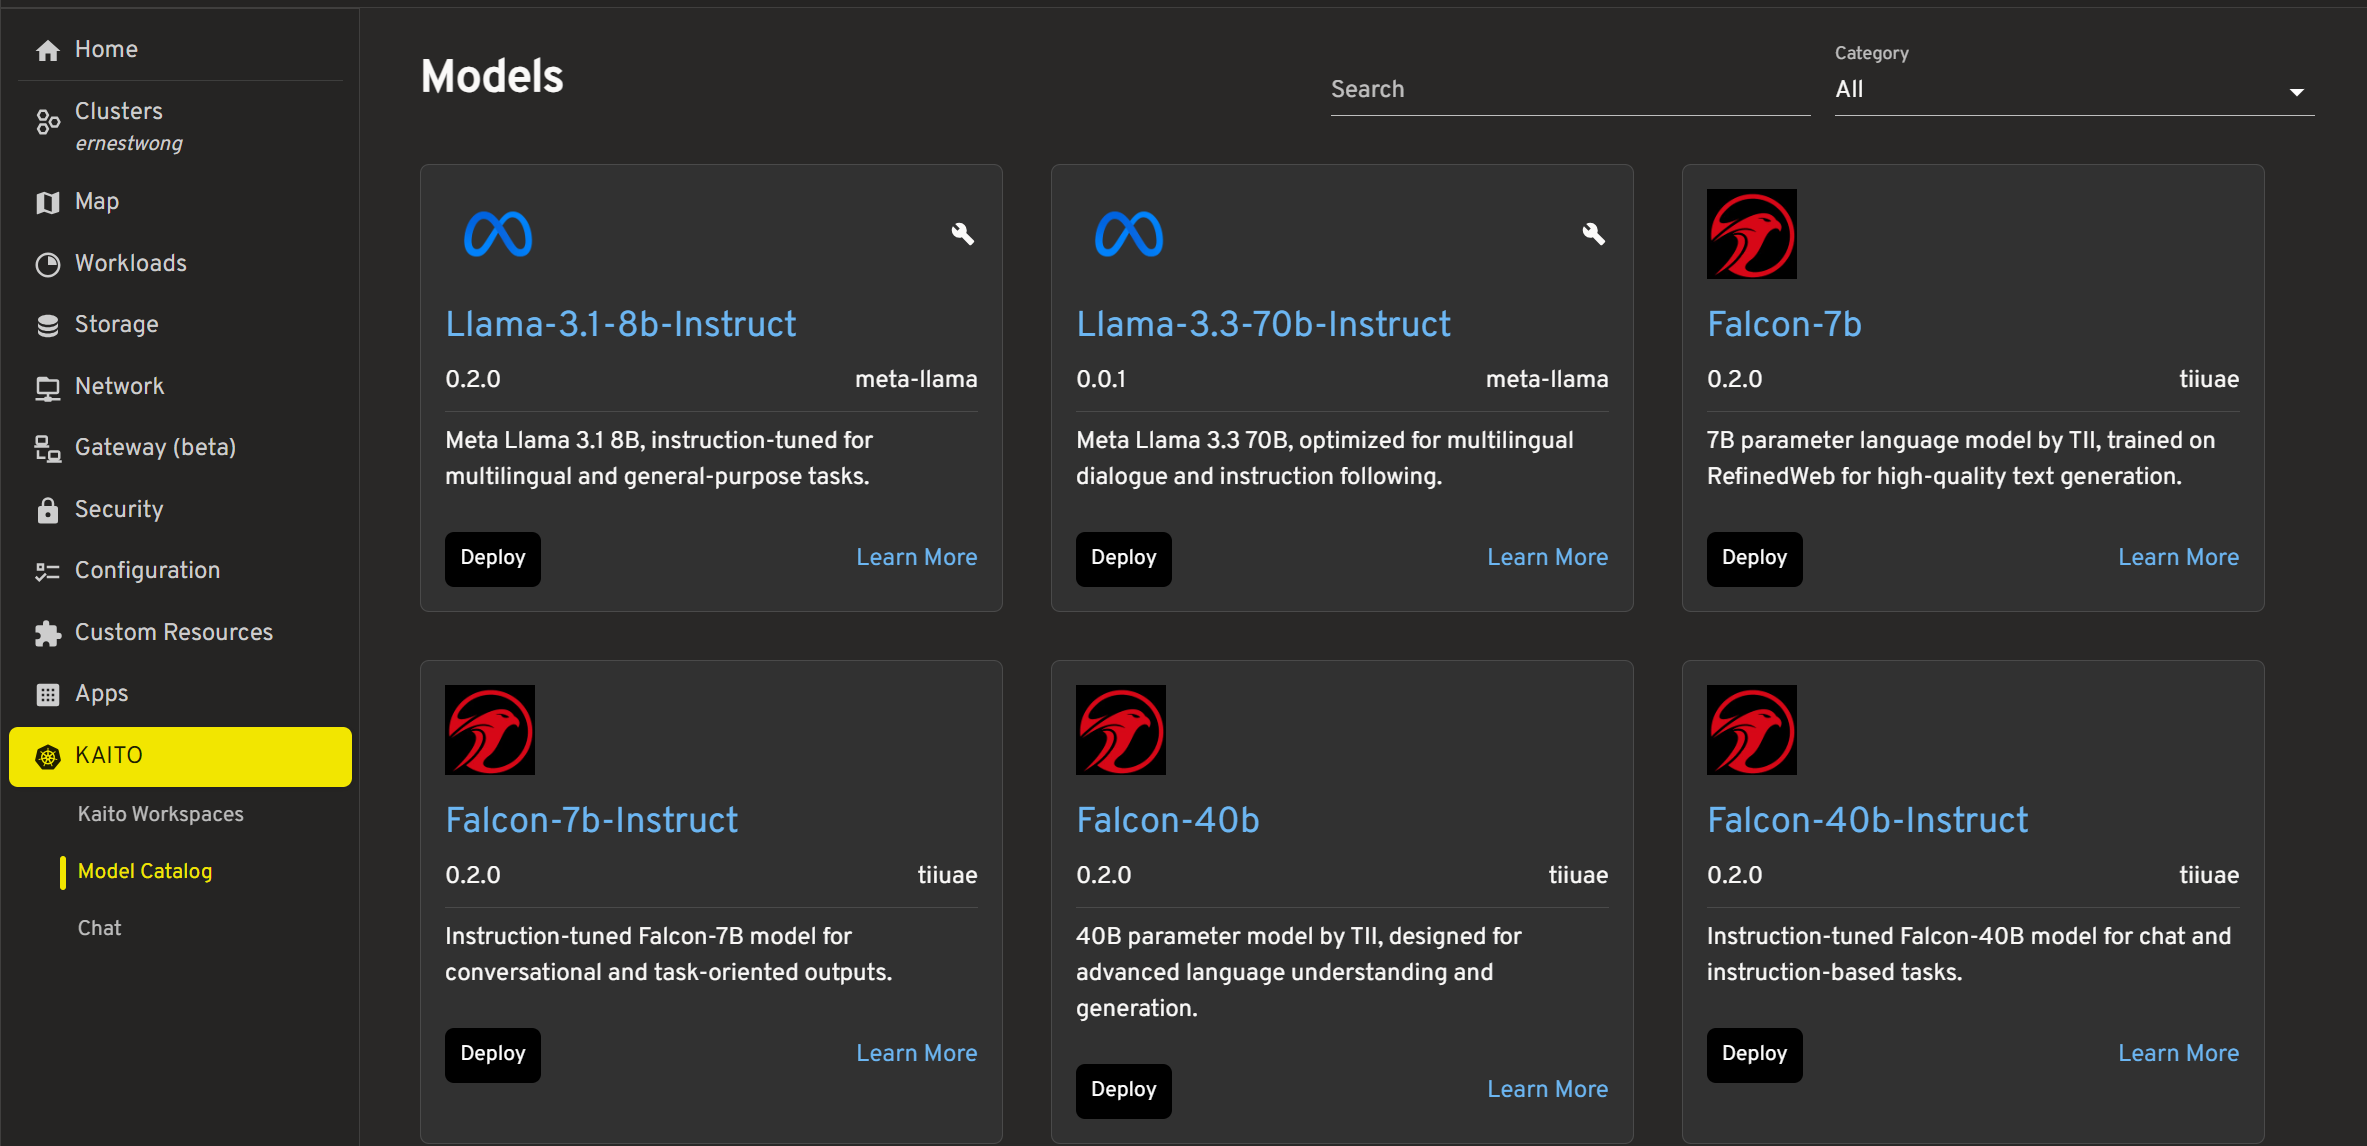Click the Falcon-7b title link
Viewport: 2367px width, 1146px height.
(x=1784, y=324)
